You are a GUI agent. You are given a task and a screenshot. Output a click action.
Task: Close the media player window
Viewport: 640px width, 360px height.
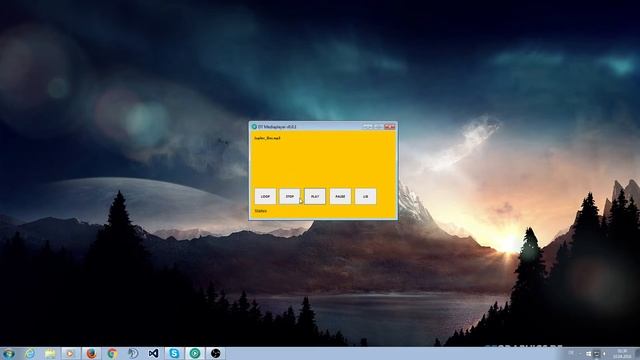(x=389, y=127)
